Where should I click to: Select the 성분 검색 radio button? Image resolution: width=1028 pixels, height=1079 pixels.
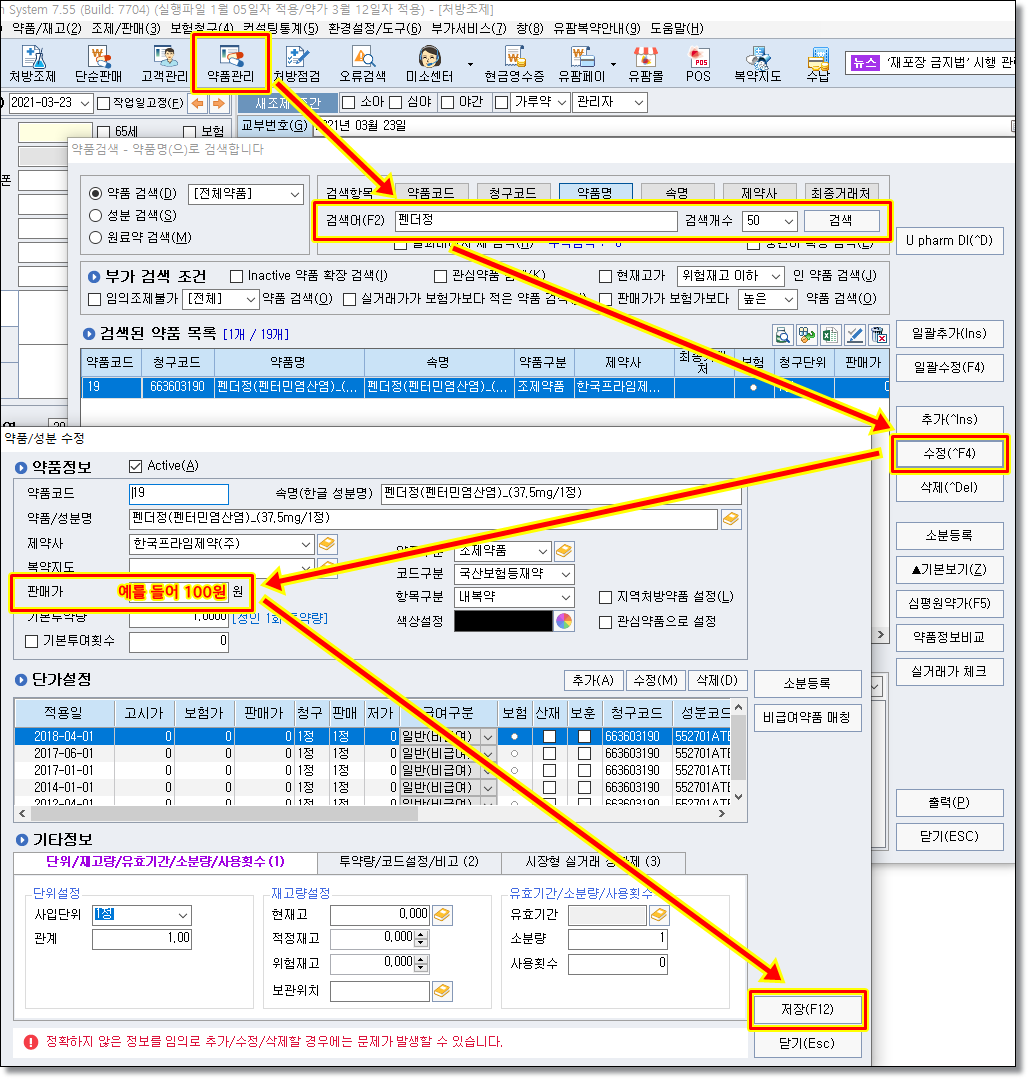click(x=96, y=215)
